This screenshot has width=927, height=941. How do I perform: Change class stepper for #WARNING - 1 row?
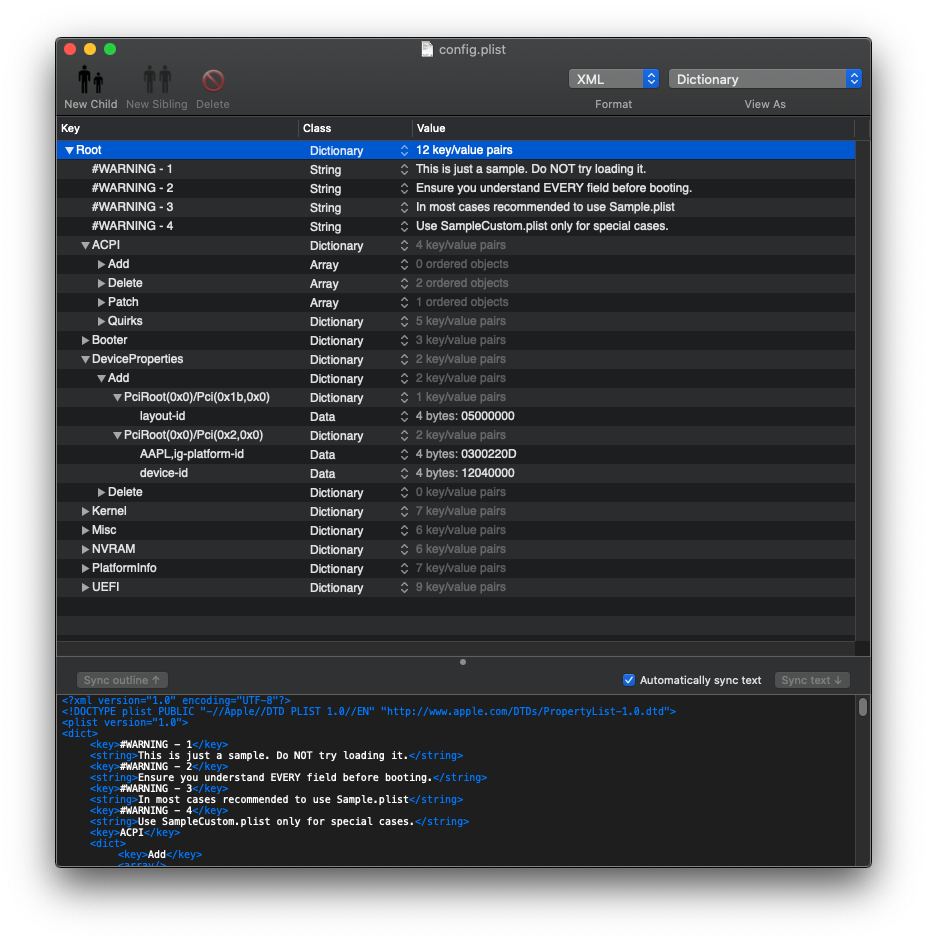coord(404,169)
